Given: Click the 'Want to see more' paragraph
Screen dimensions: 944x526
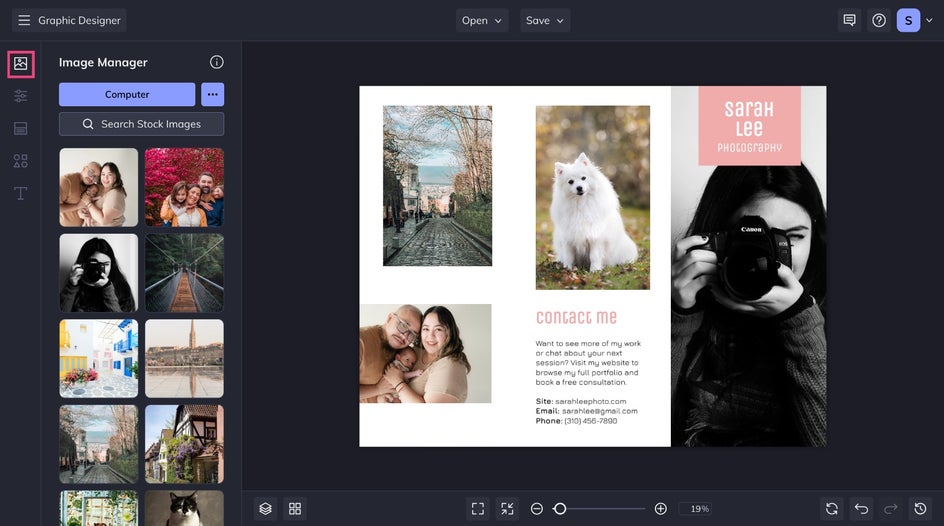Looking at the screenshot, I should (588, 363).
